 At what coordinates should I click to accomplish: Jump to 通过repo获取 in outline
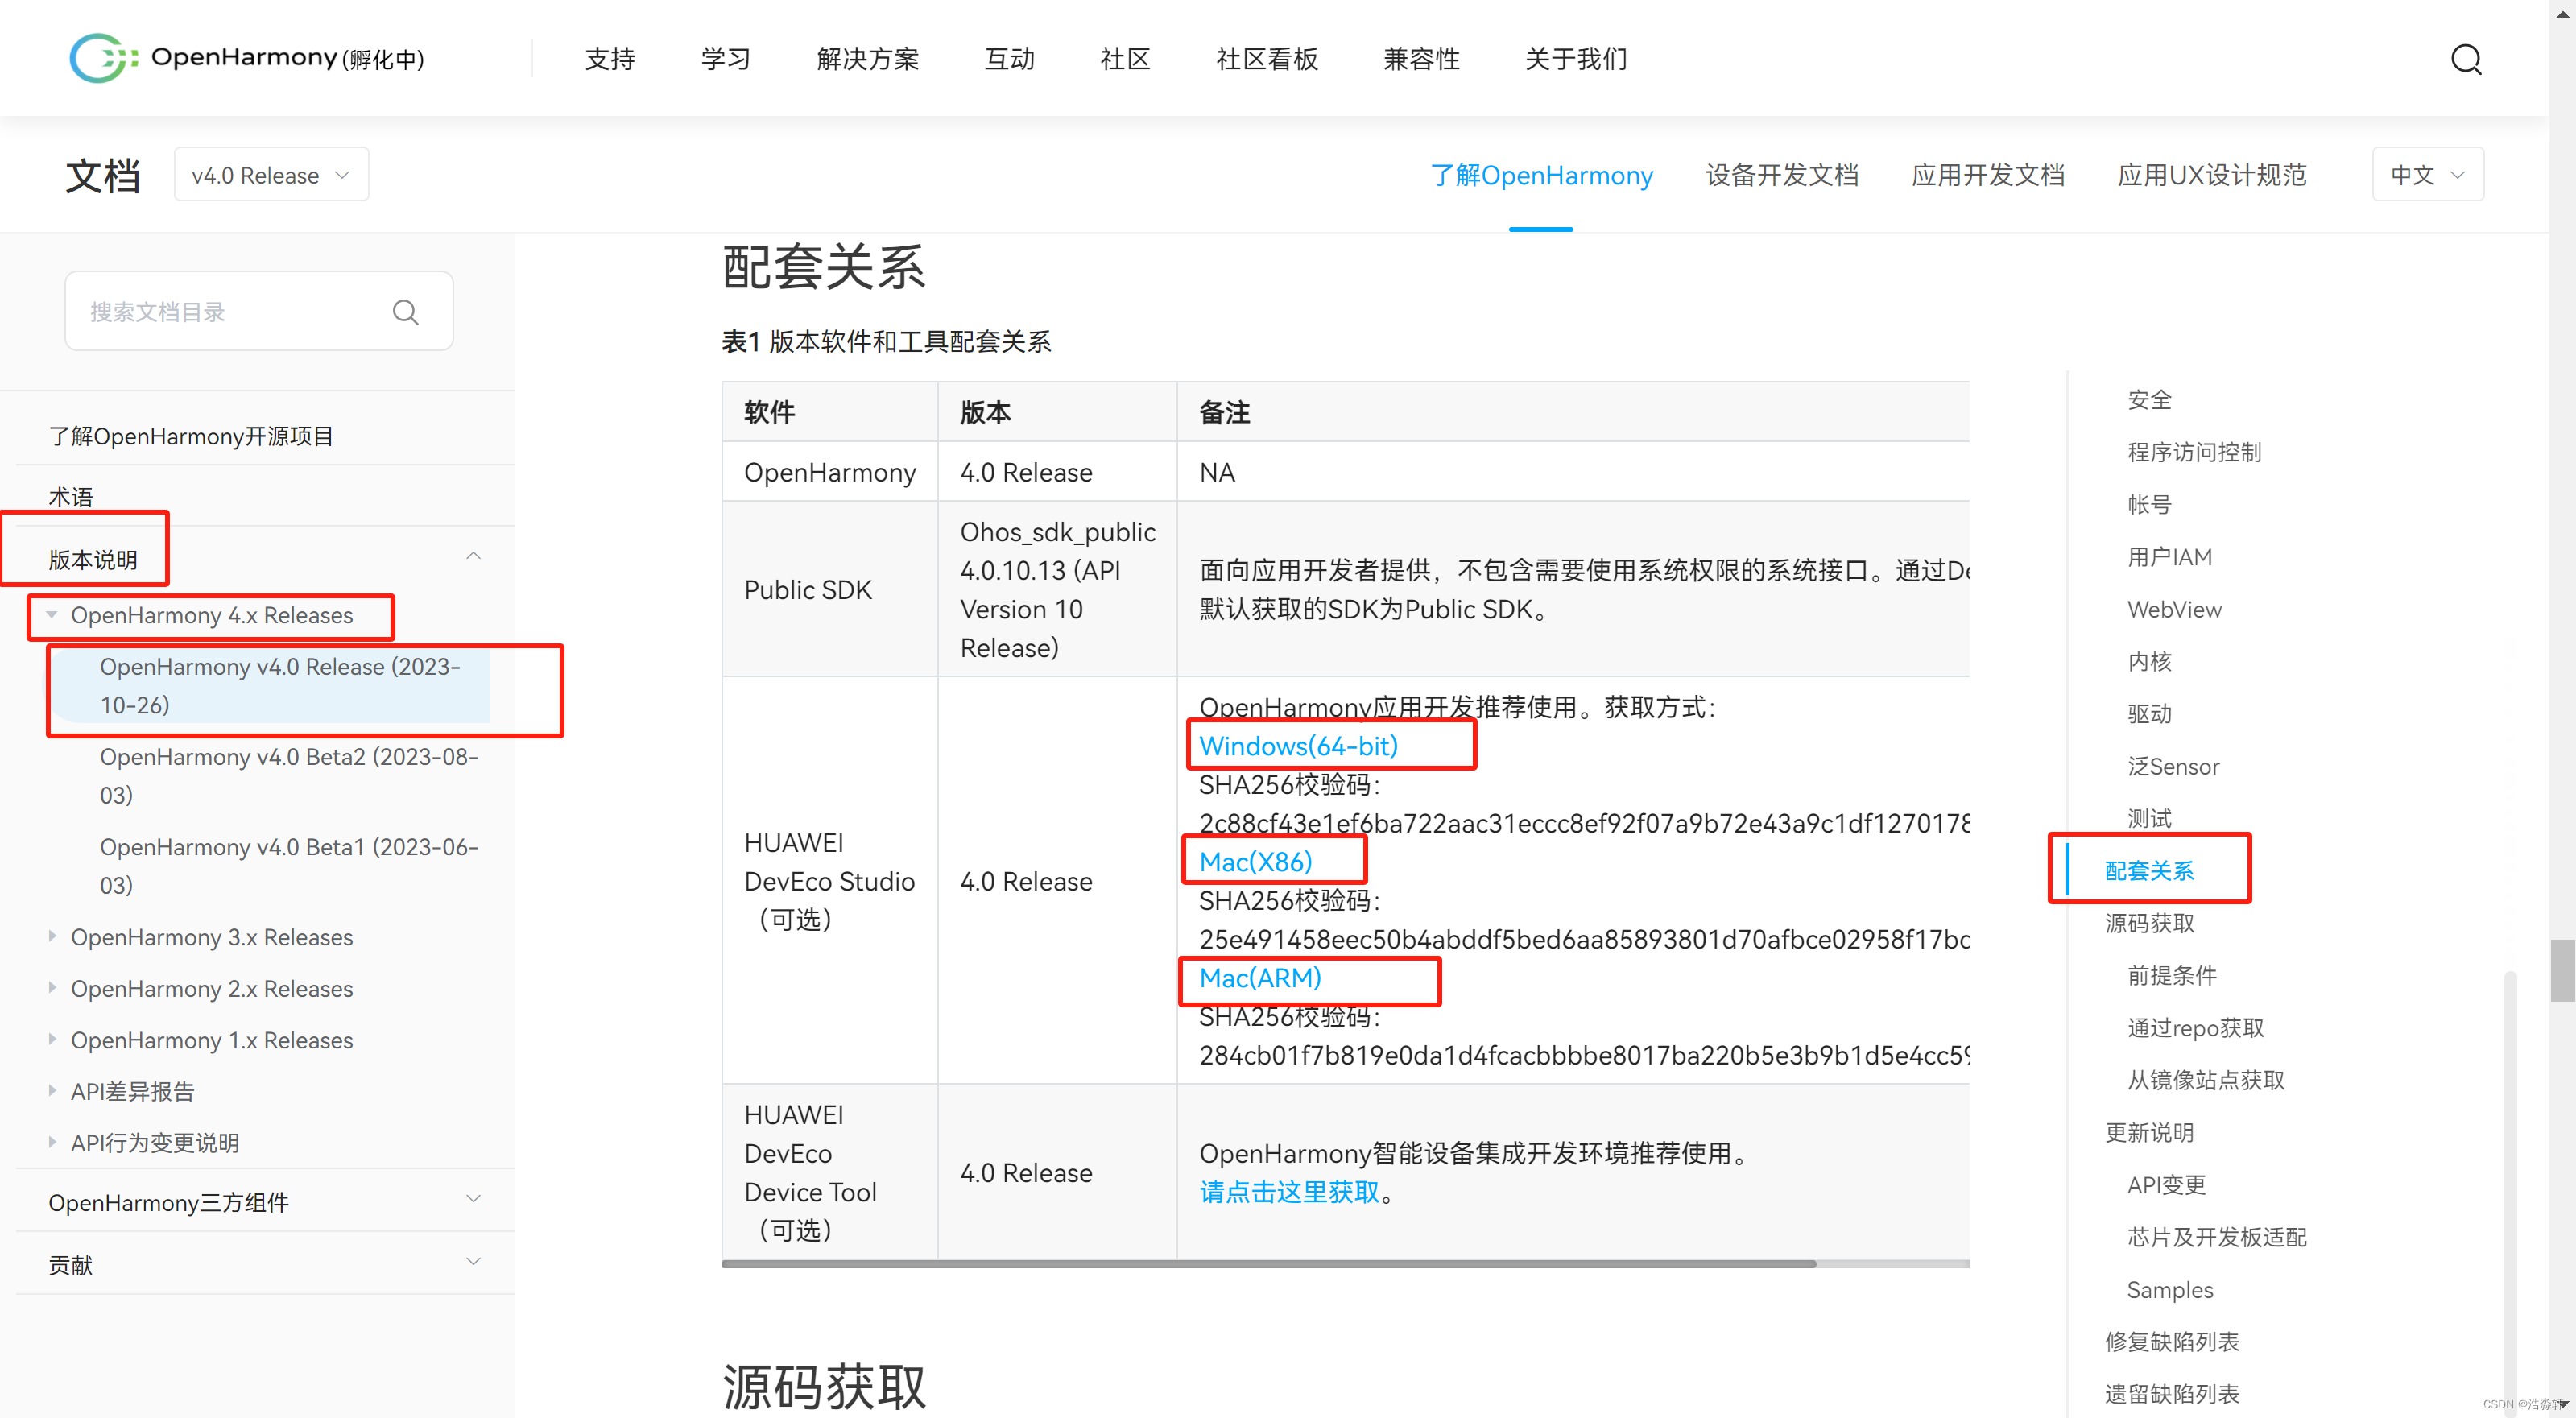click(2195, 1028)
